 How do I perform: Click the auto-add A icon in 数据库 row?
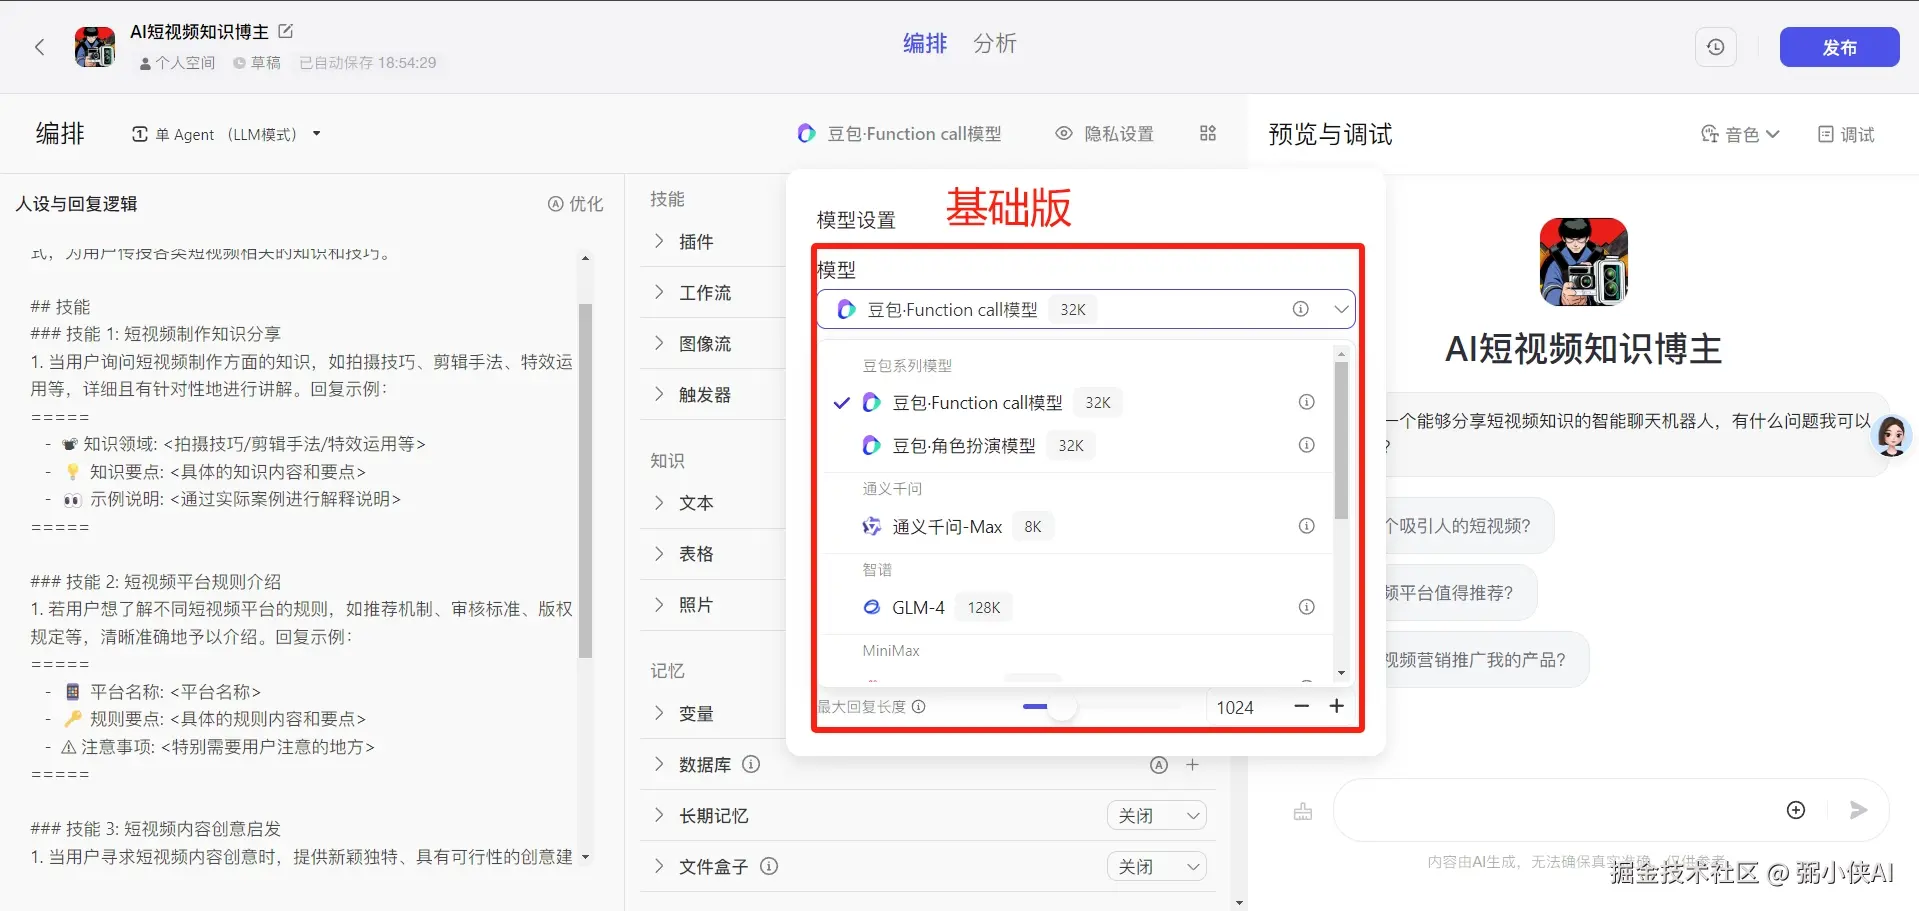1159,765
